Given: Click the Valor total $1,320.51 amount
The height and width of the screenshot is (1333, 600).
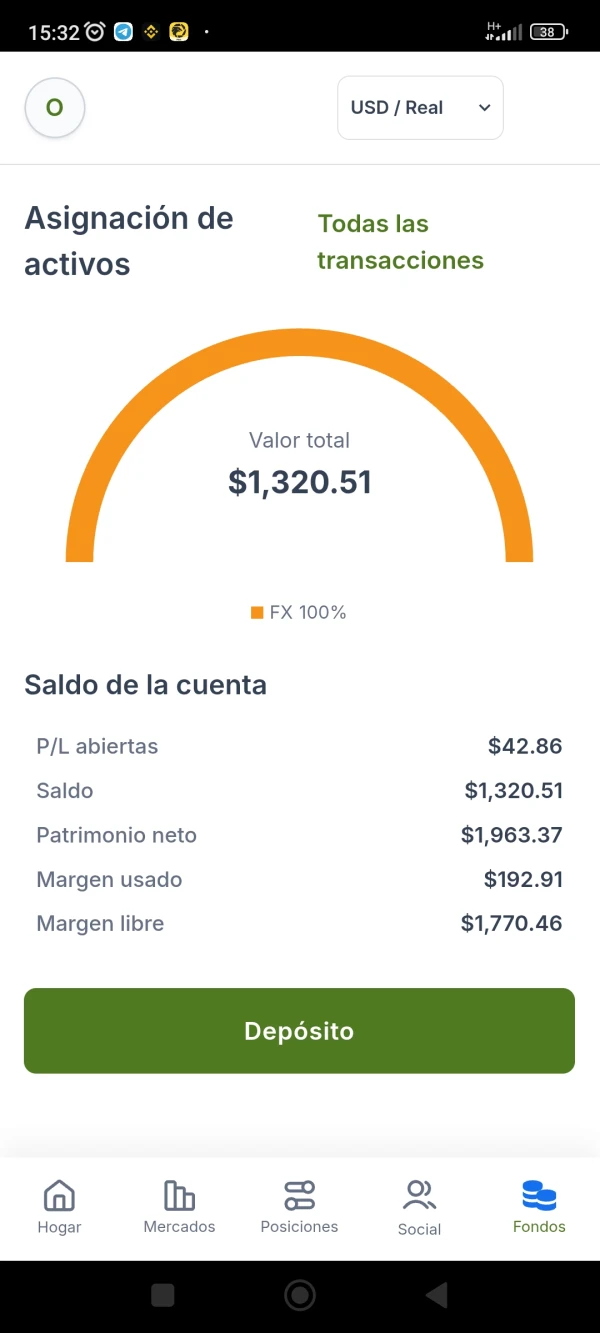Looking at the screenshot, I should pos(300,482).
